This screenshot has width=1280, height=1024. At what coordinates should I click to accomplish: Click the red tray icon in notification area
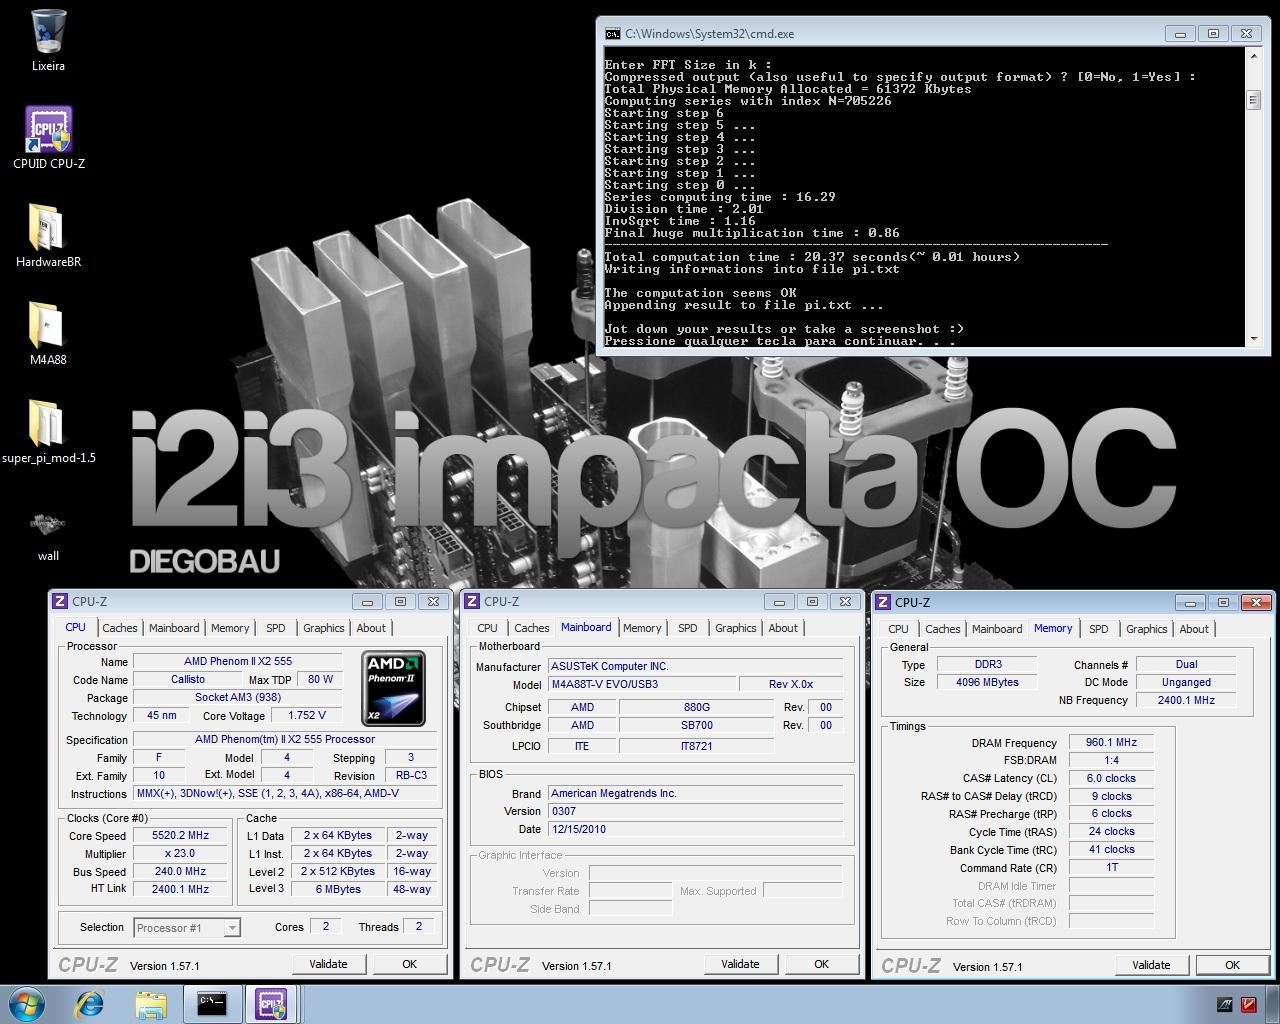coord(1249,1004)
